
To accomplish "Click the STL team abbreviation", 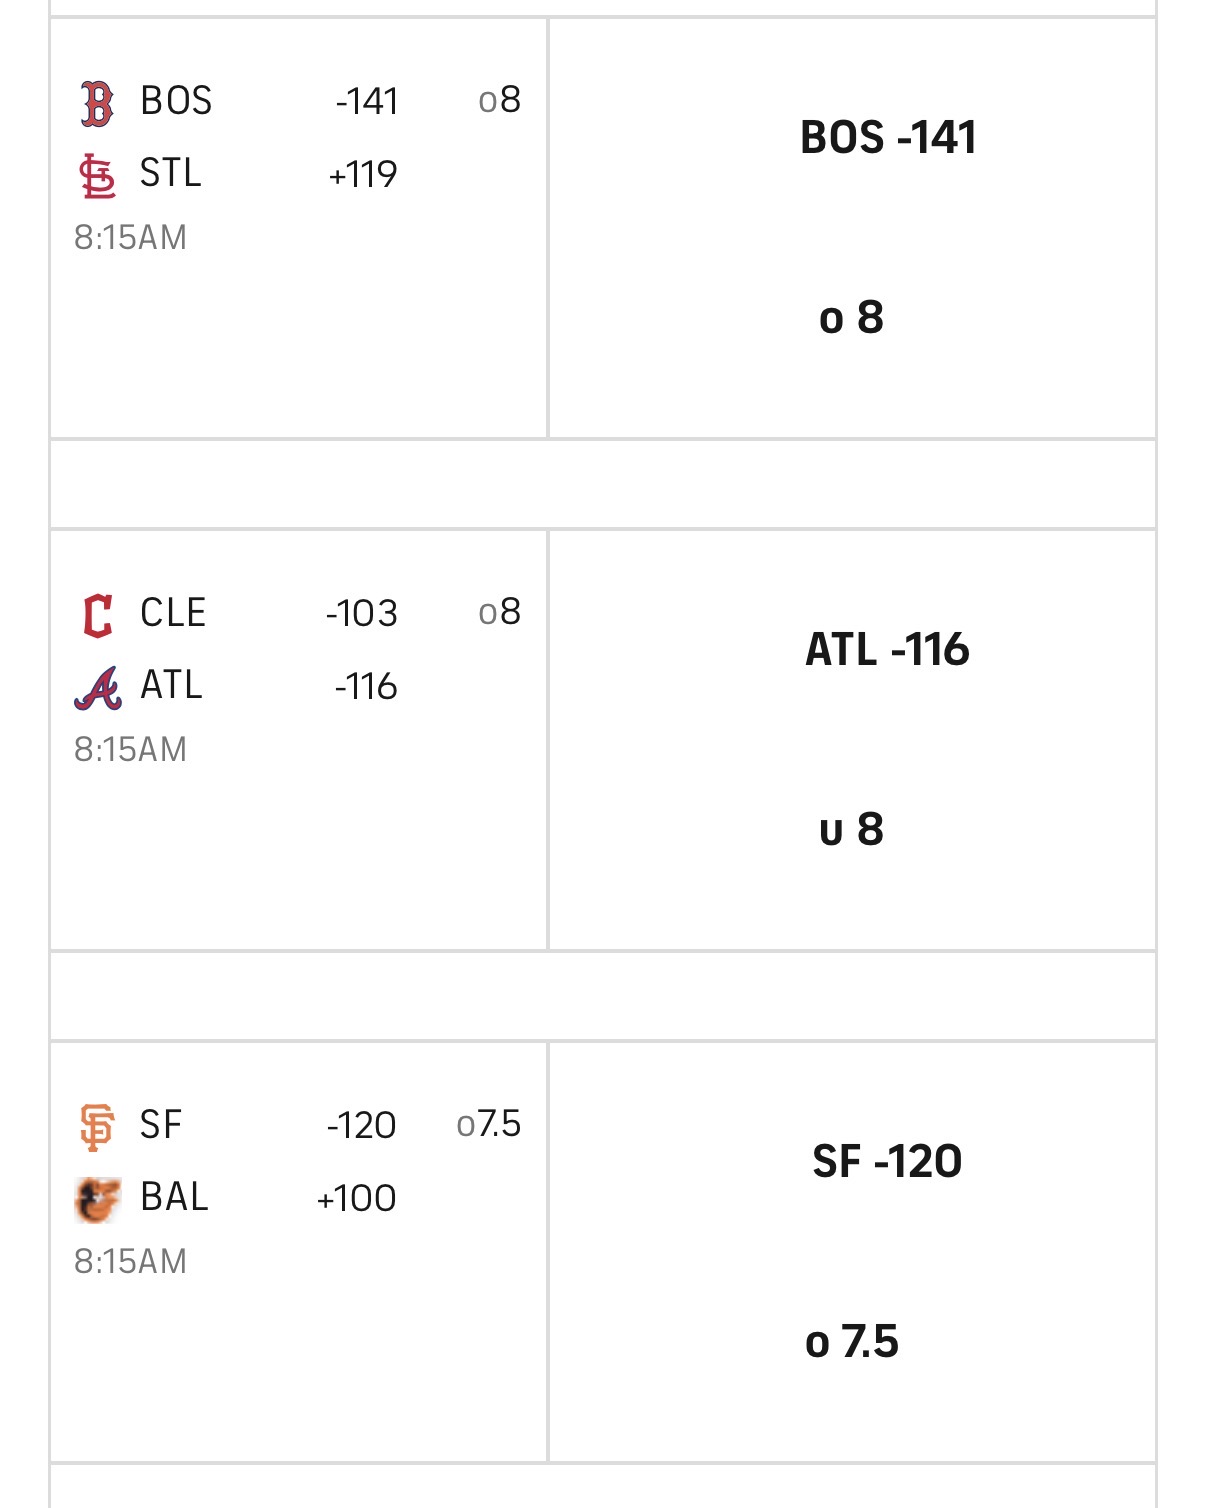I will 171,173.
